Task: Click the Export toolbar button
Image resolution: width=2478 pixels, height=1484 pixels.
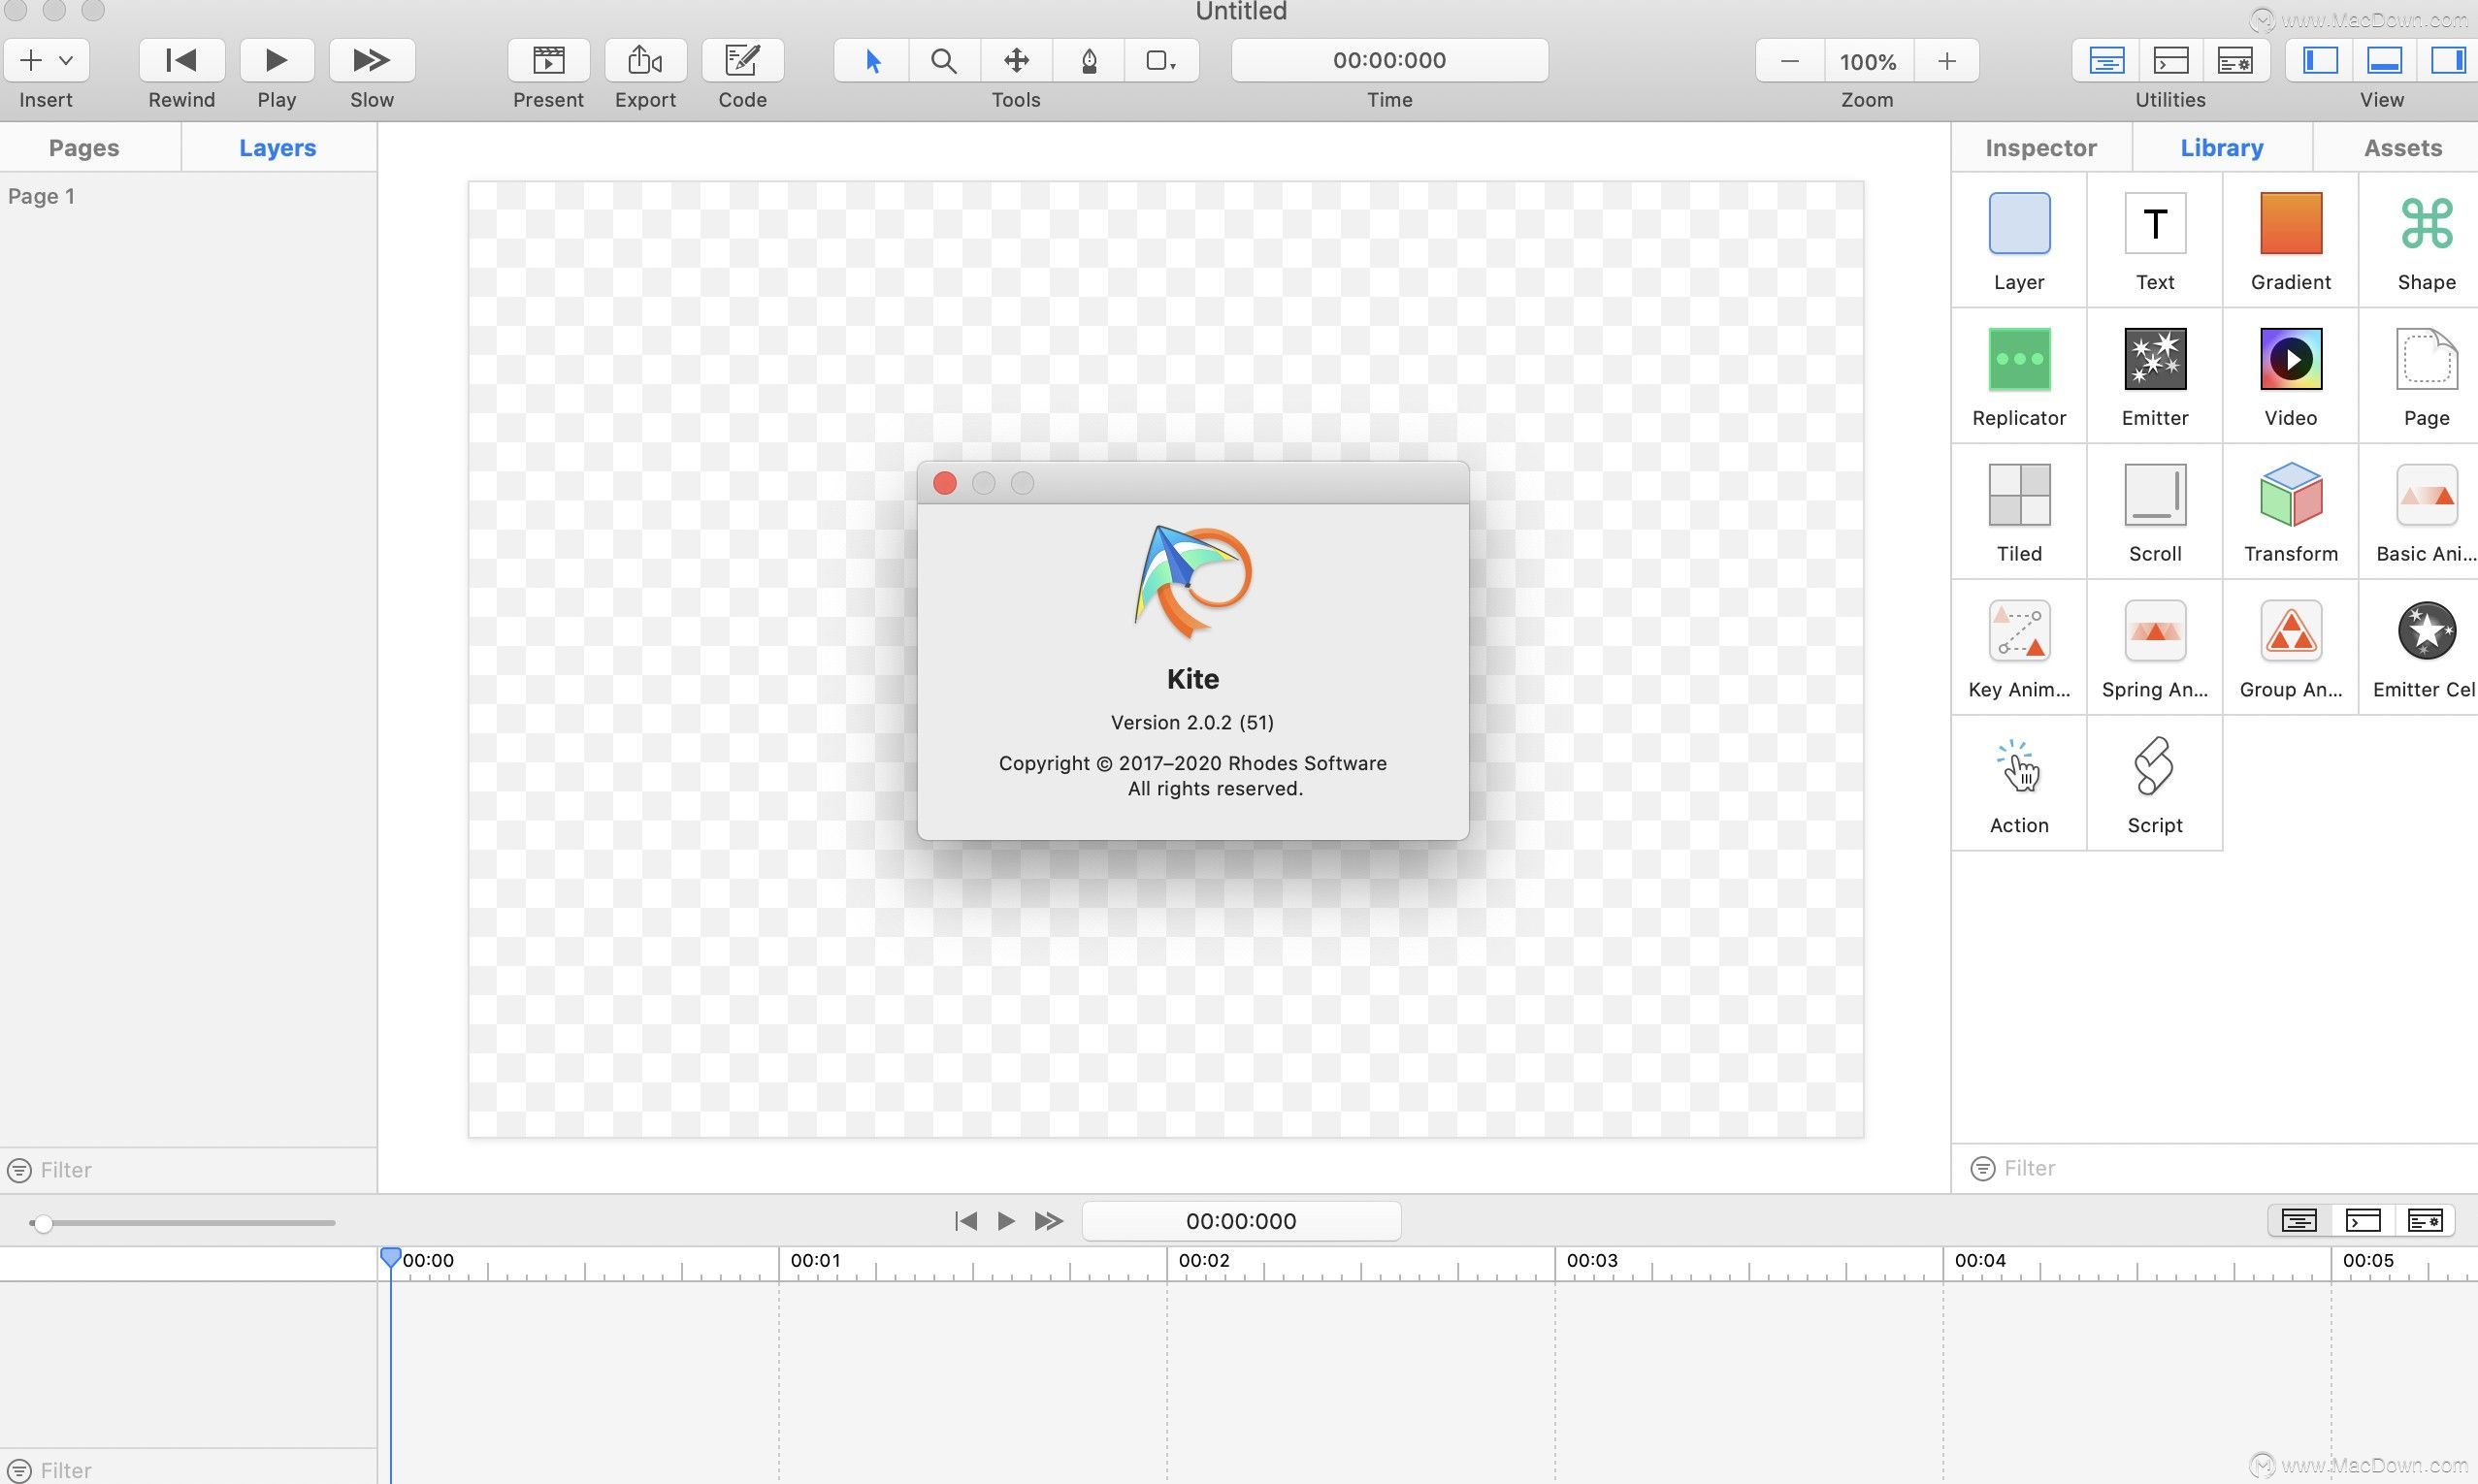Action: 645,60
